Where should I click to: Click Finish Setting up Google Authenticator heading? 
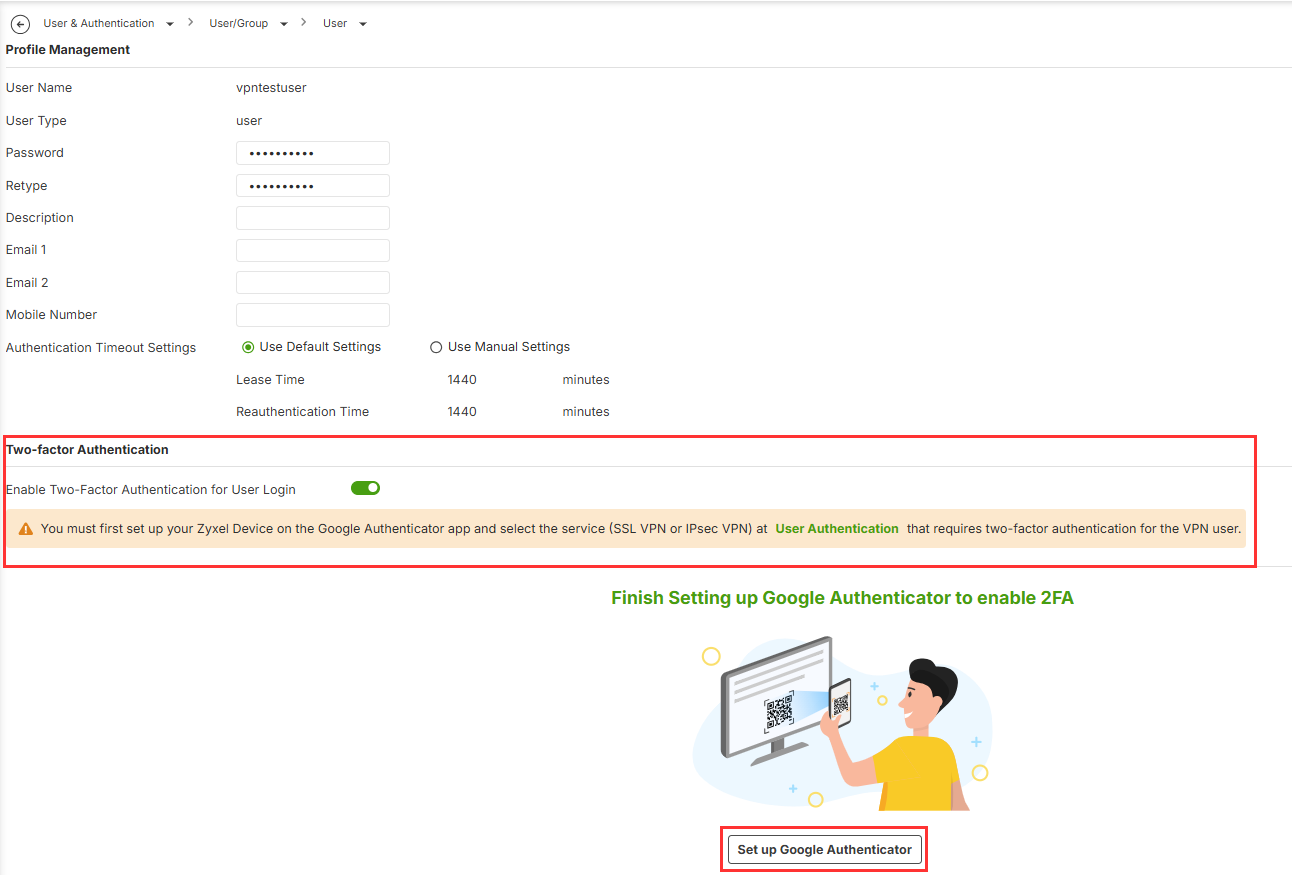842,598
